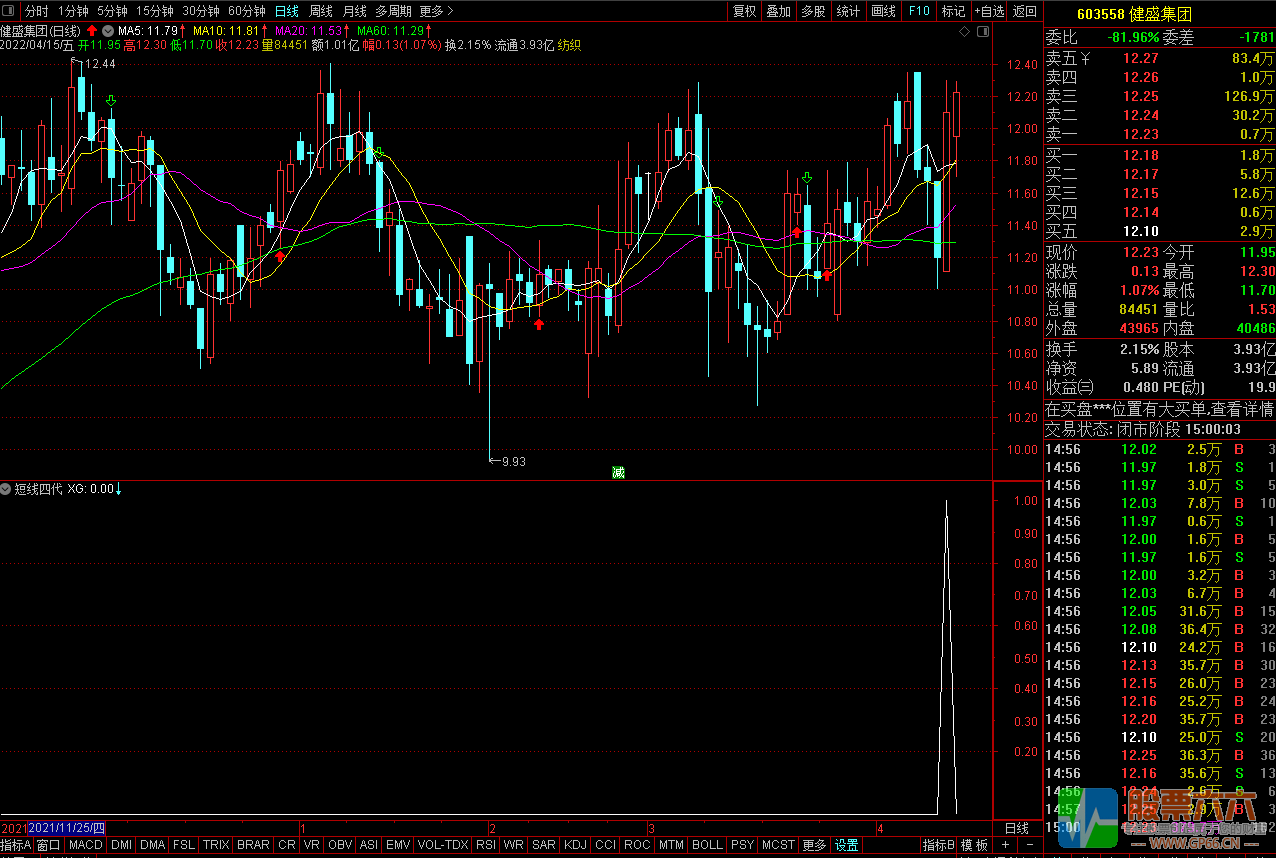Screen dimensions: 1276x858
Task: Click the diamond icon above the price scale
Action: [964, 32]
